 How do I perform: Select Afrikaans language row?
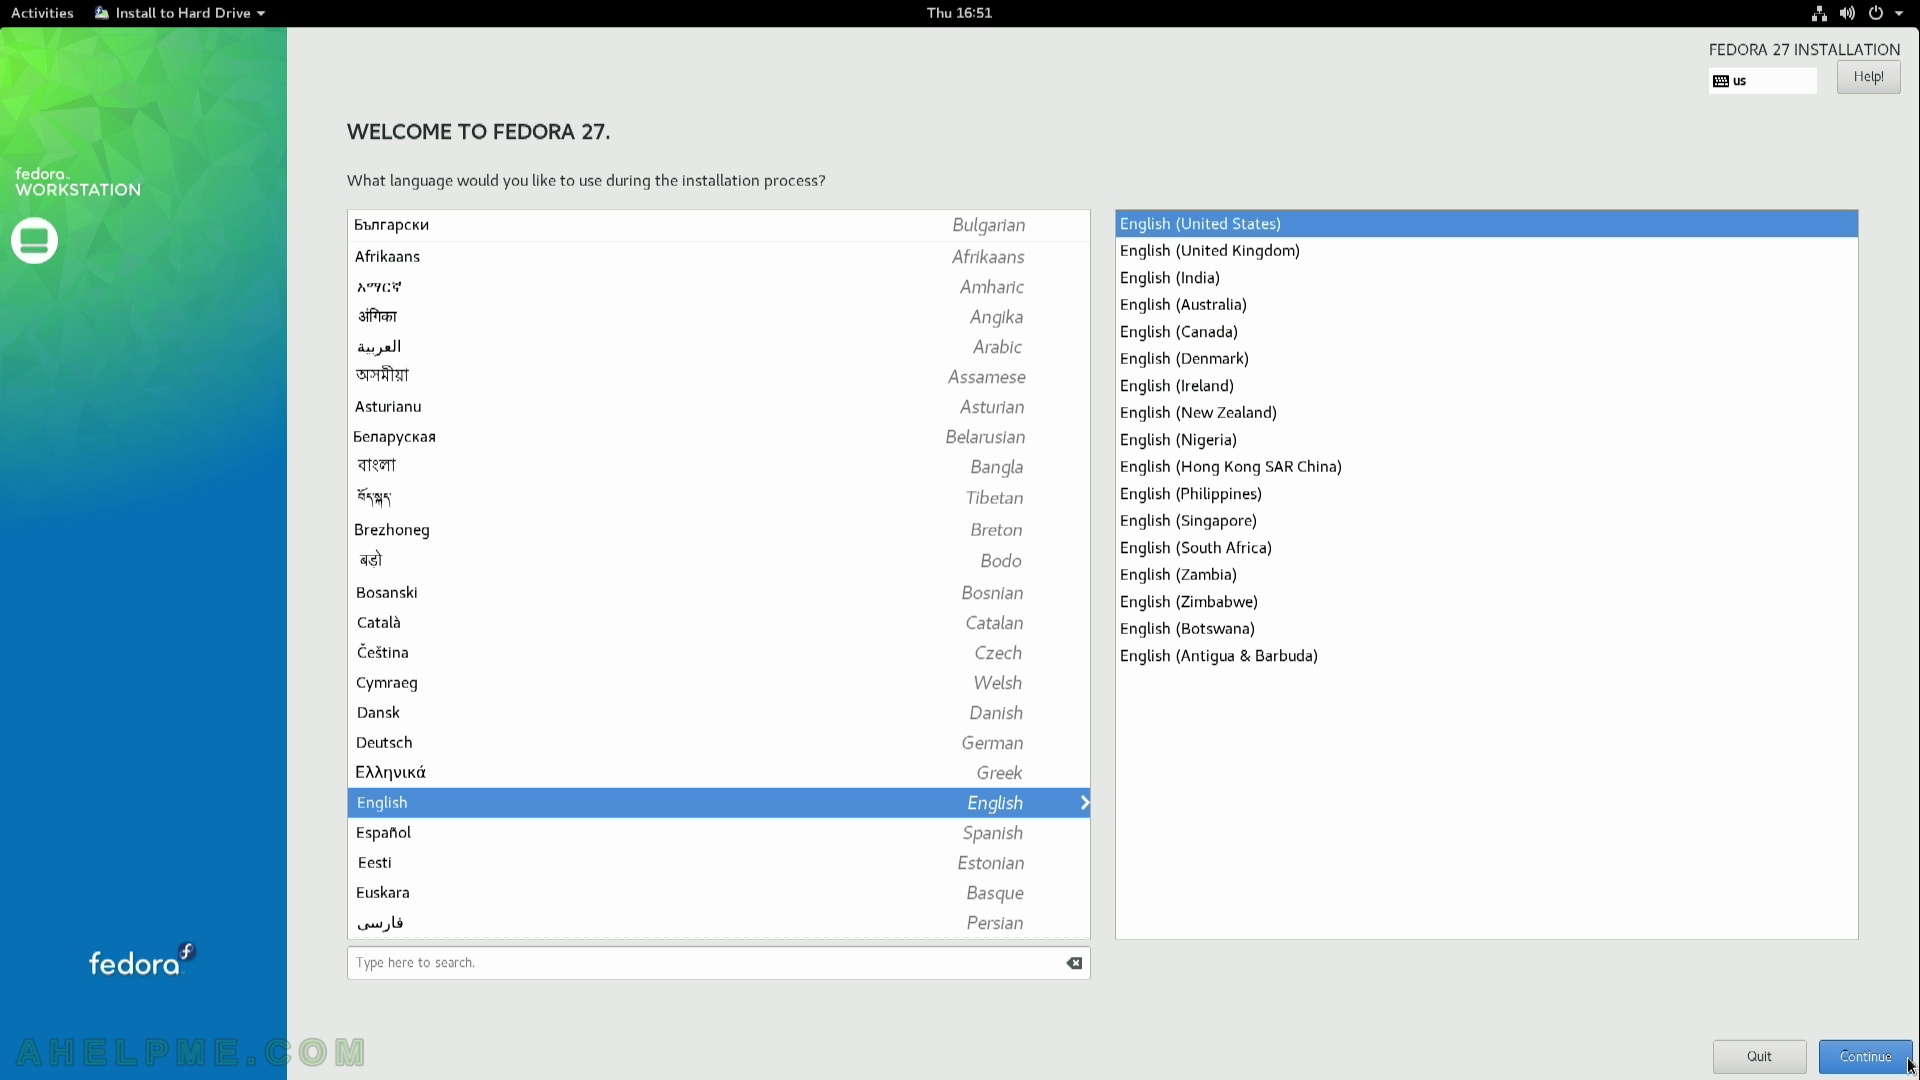pyautogui.click(x=718, y=257)
